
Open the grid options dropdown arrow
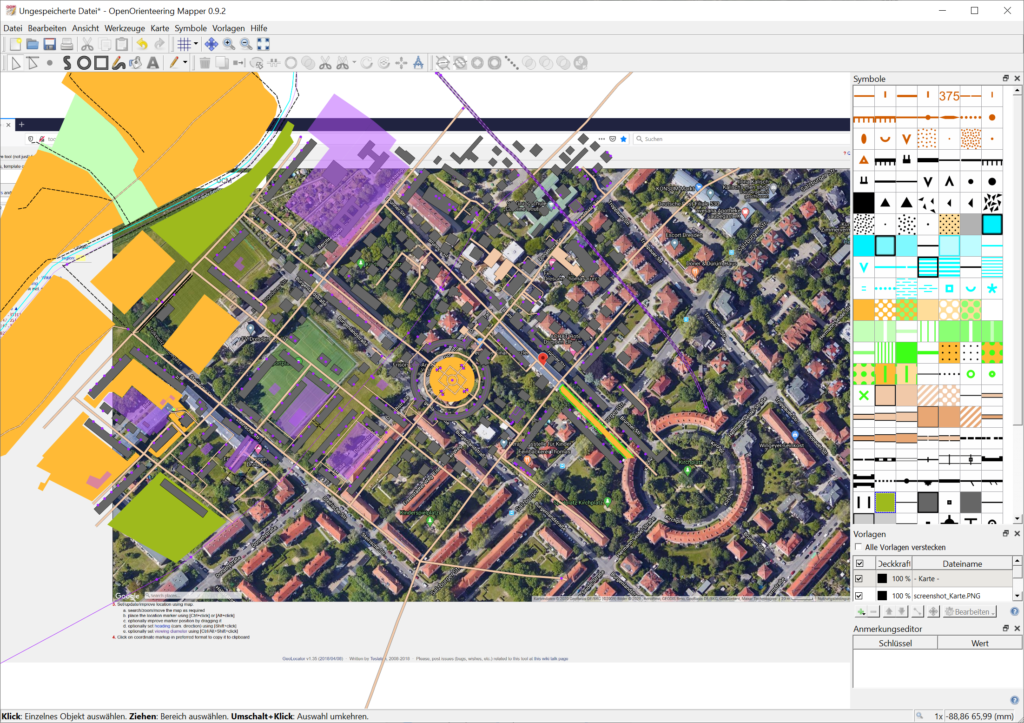196,44
